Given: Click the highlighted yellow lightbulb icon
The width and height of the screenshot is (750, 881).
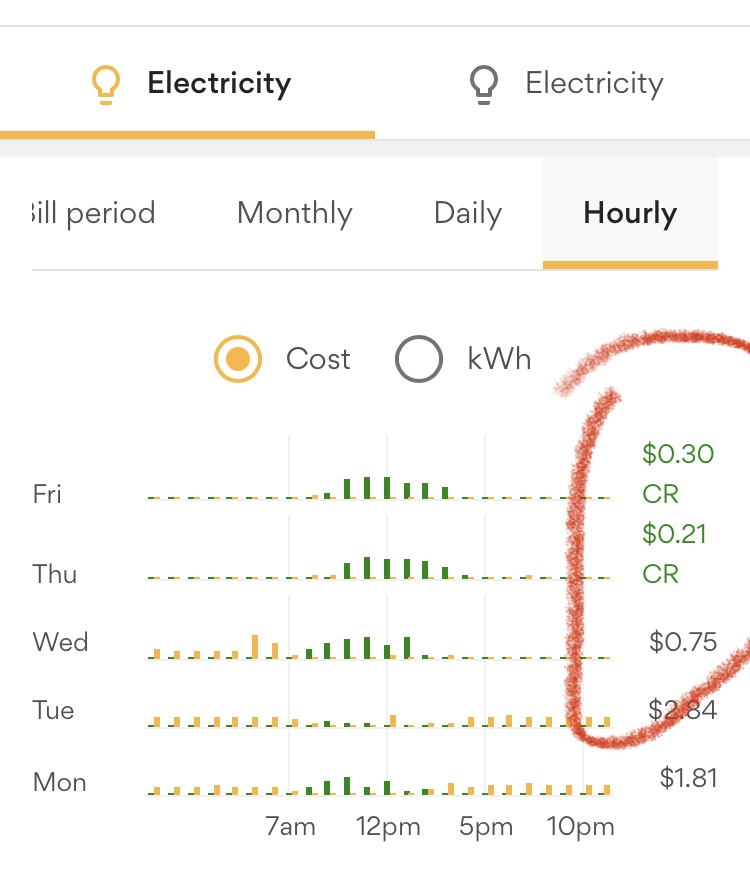Looking at the screenshot, I should point(104,84).
